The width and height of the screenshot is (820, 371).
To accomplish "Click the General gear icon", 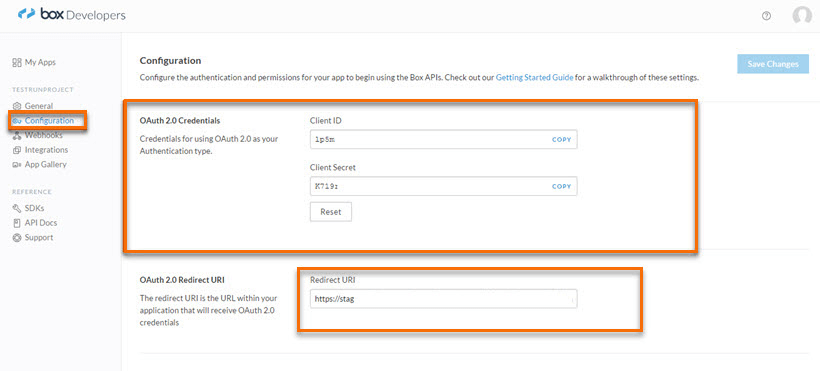I will click(17, 106).
